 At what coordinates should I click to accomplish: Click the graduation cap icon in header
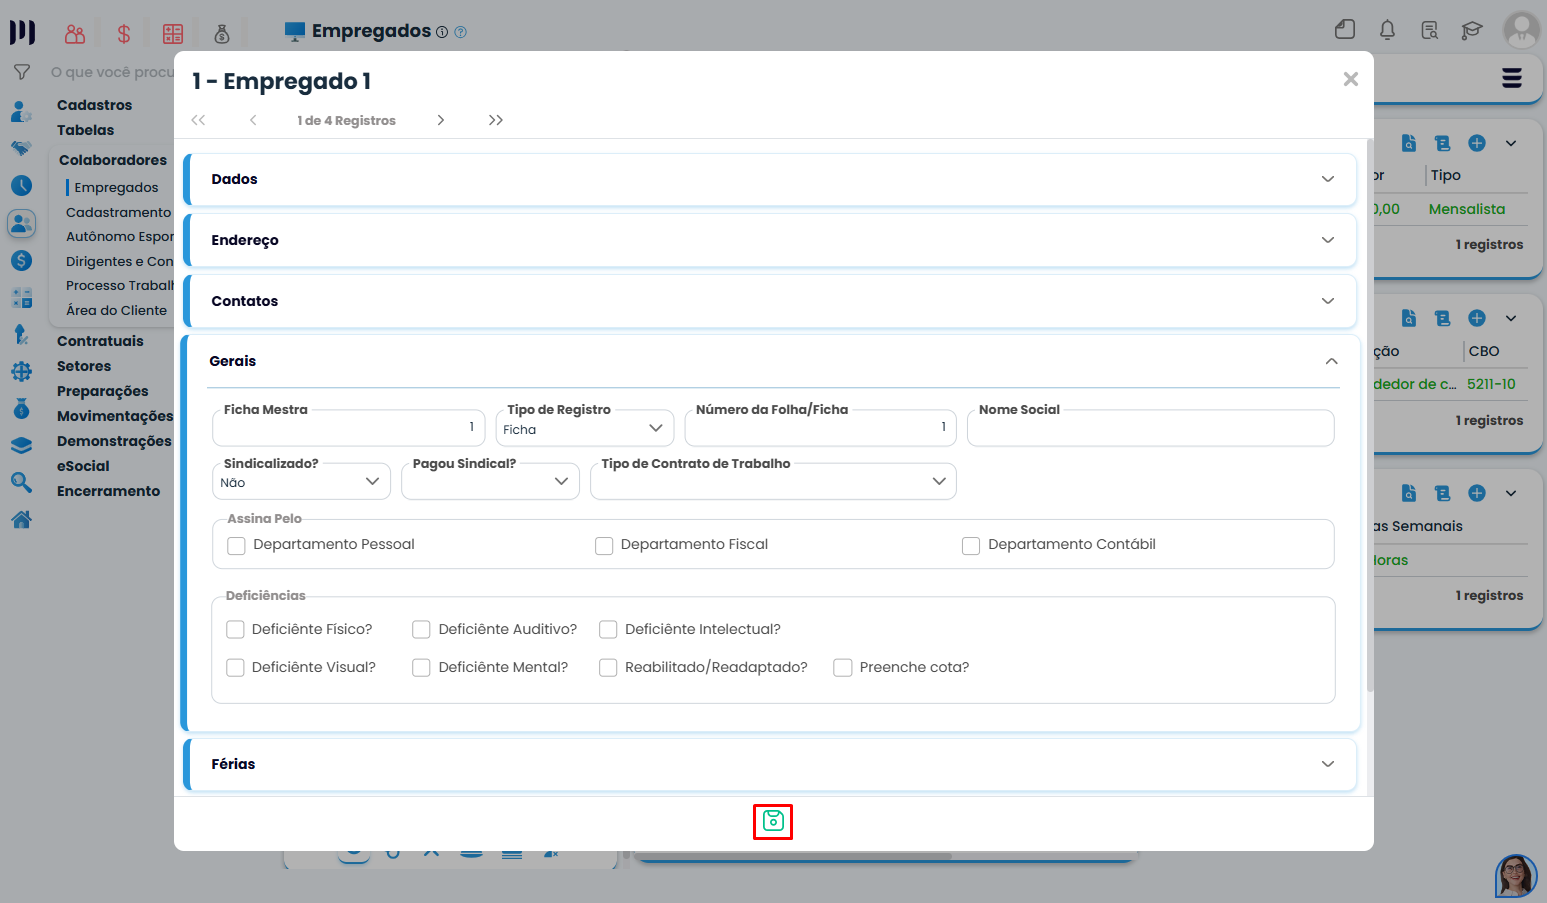coord(1471,30)
